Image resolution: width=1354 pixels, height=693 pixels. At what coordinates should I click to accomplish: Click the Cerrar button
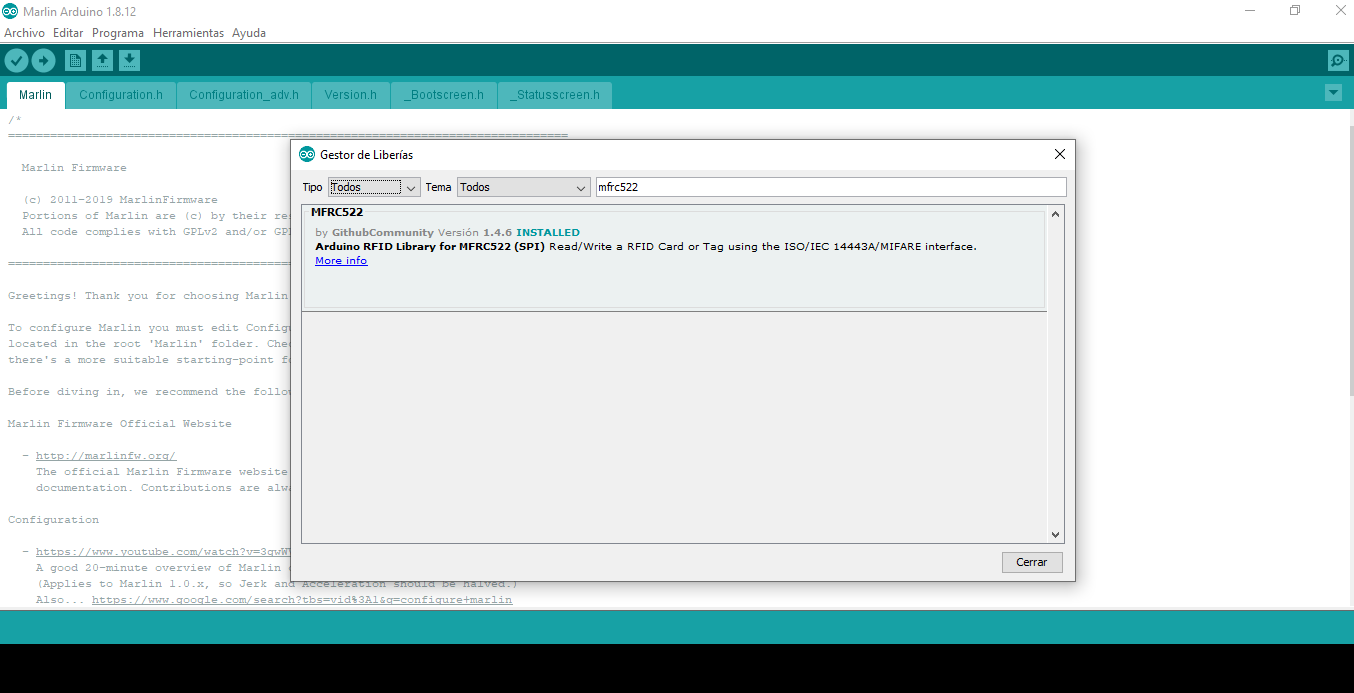coord(1032,562)
